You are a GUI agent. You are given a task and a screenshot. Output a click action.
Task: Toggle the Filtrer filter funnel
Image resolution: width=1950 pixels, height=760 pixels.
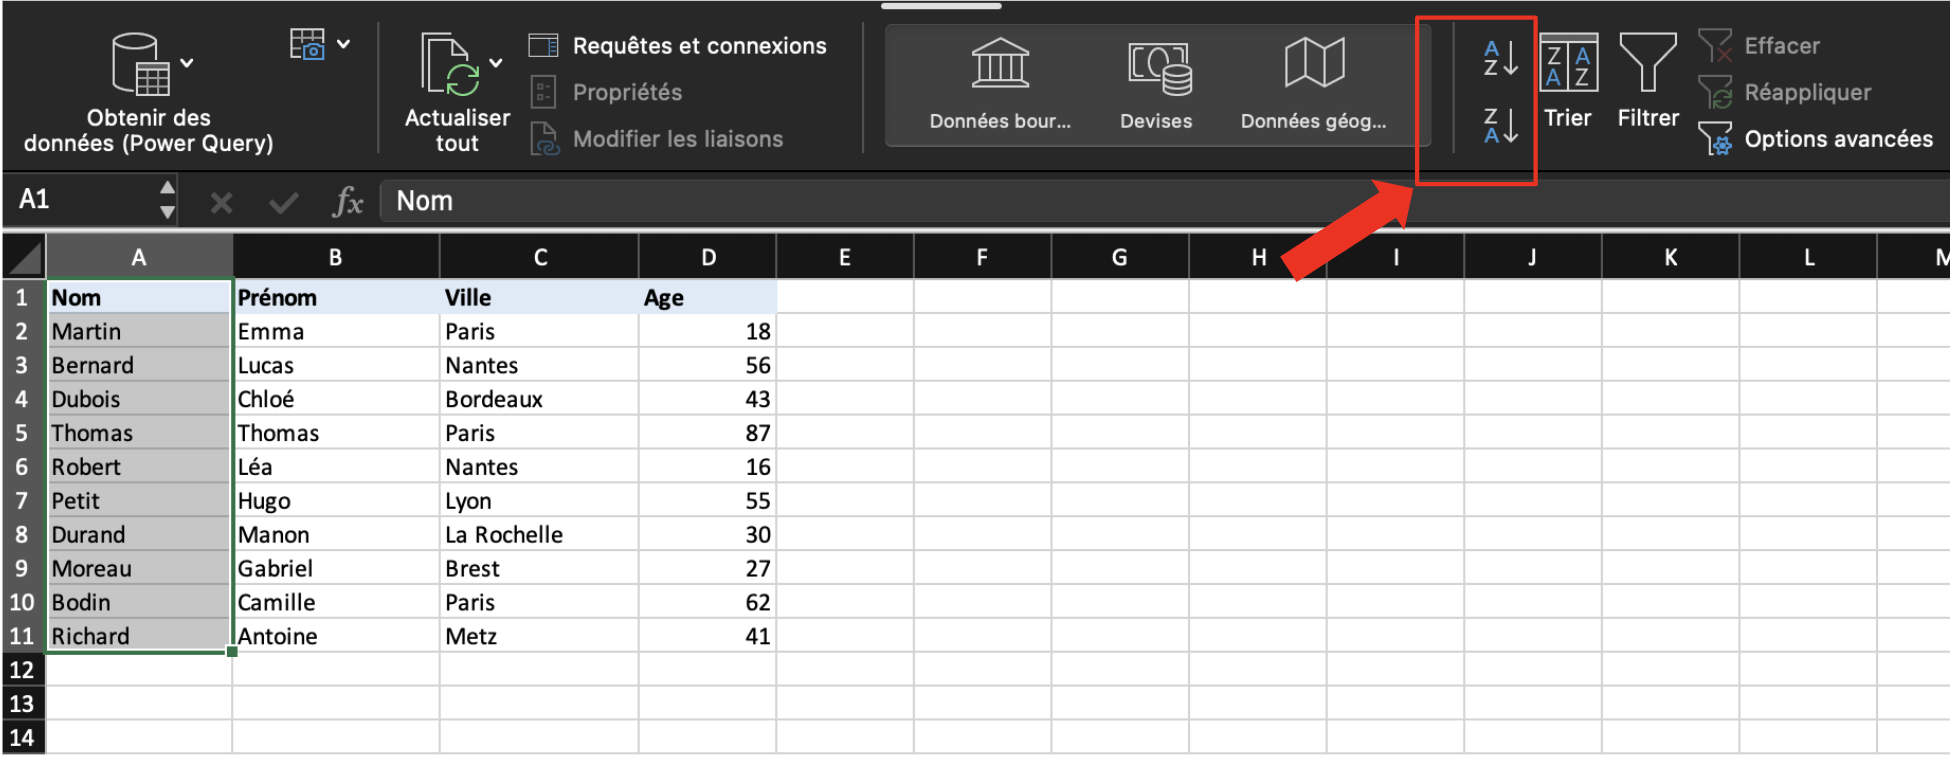1648,82
